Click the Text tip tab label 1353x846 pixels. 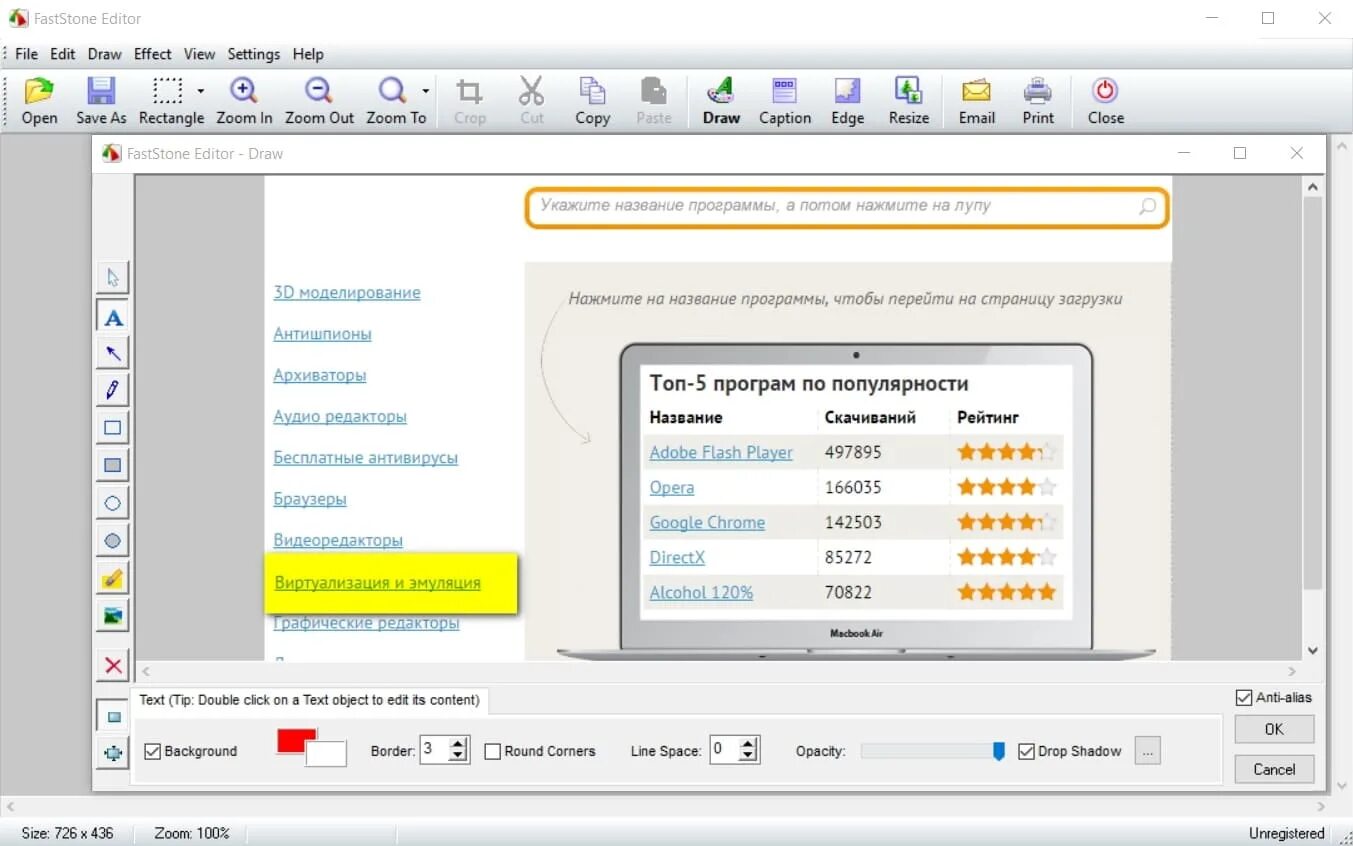pyautogui.click(x=309, y=700)
